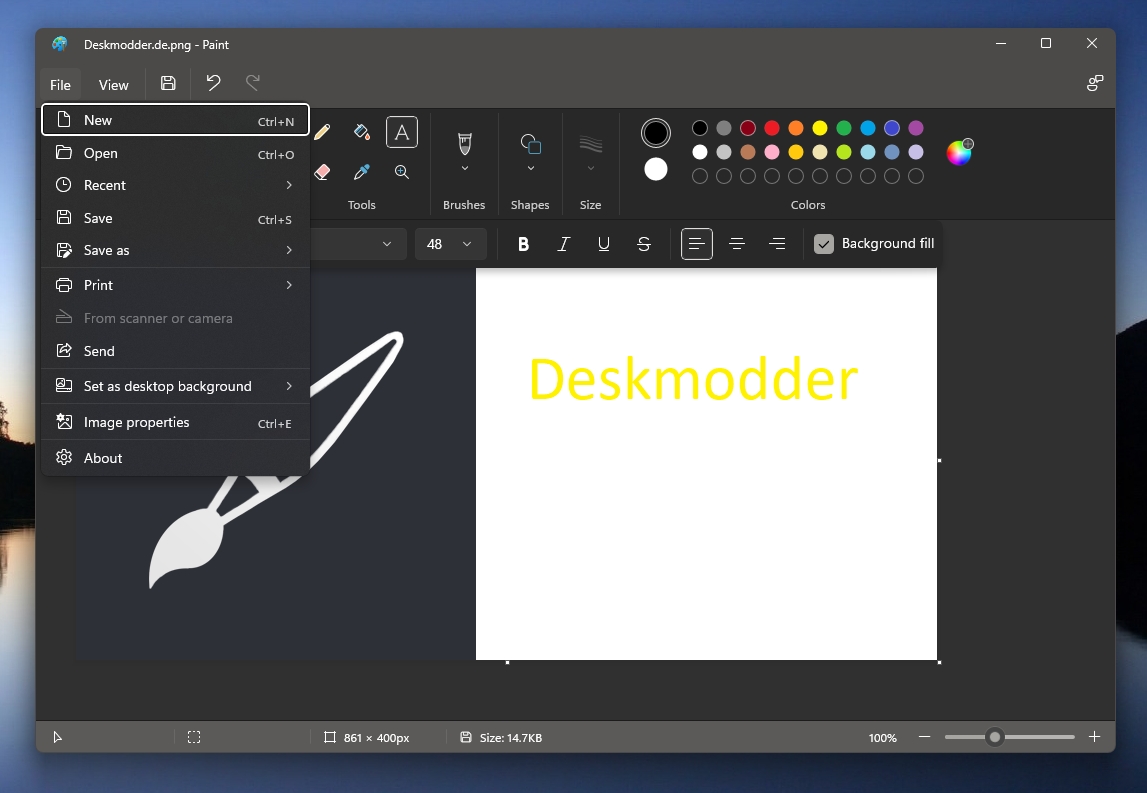This screenshot has width=1147, height=793.
Task: Click the zoom slider handle
Action: click(x=994, y=737)
